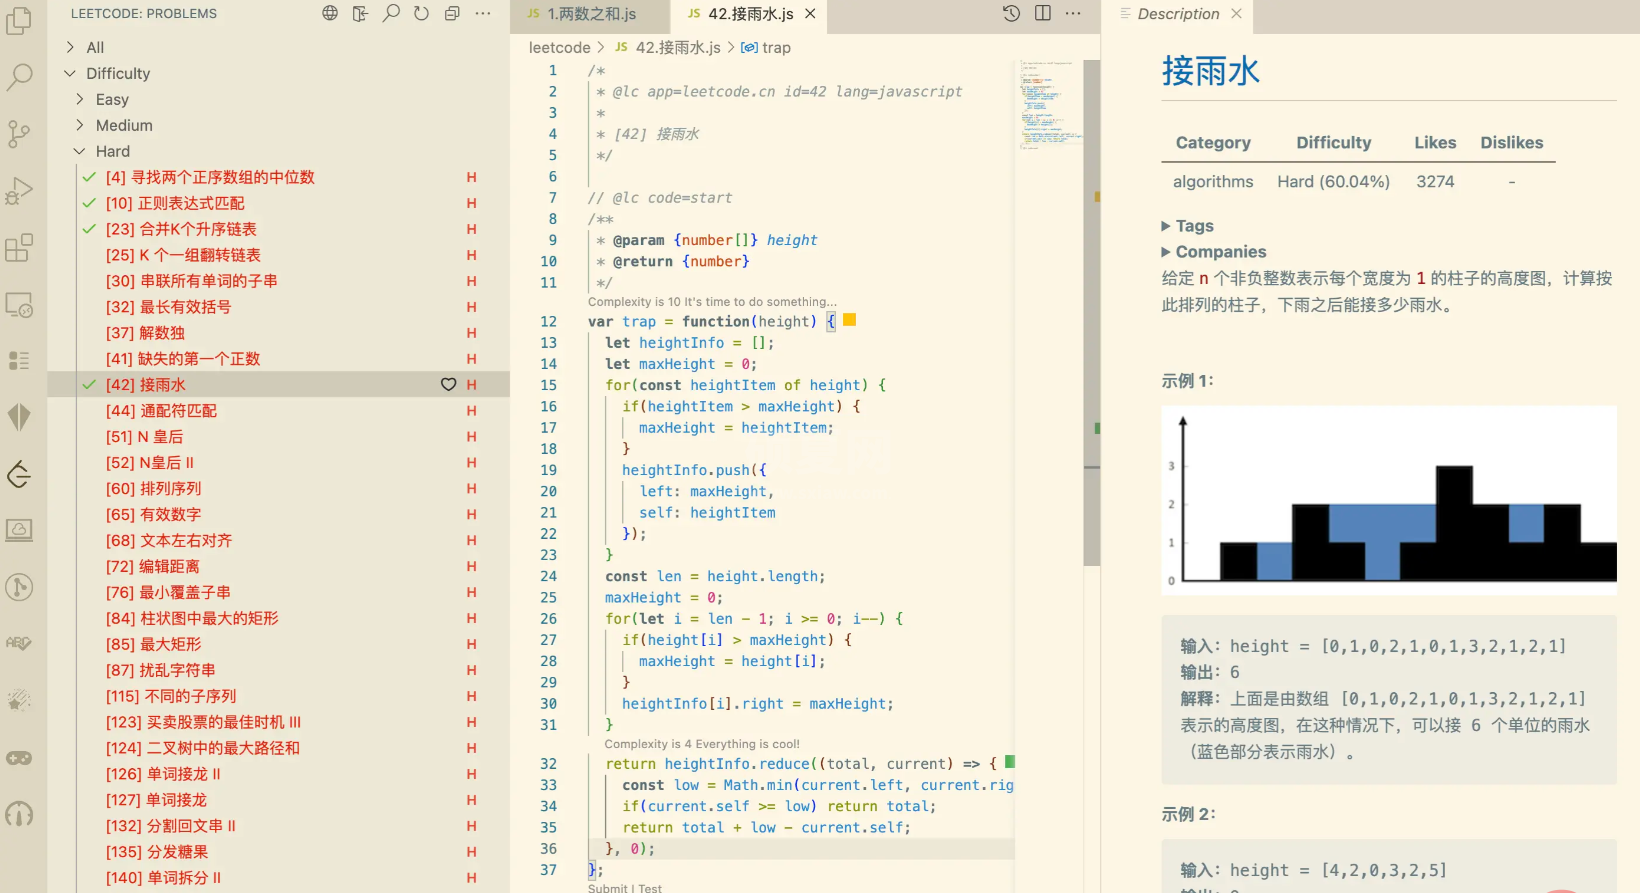
Task: Open the gamepad icon in activity bar
Action: coord(19,758)
